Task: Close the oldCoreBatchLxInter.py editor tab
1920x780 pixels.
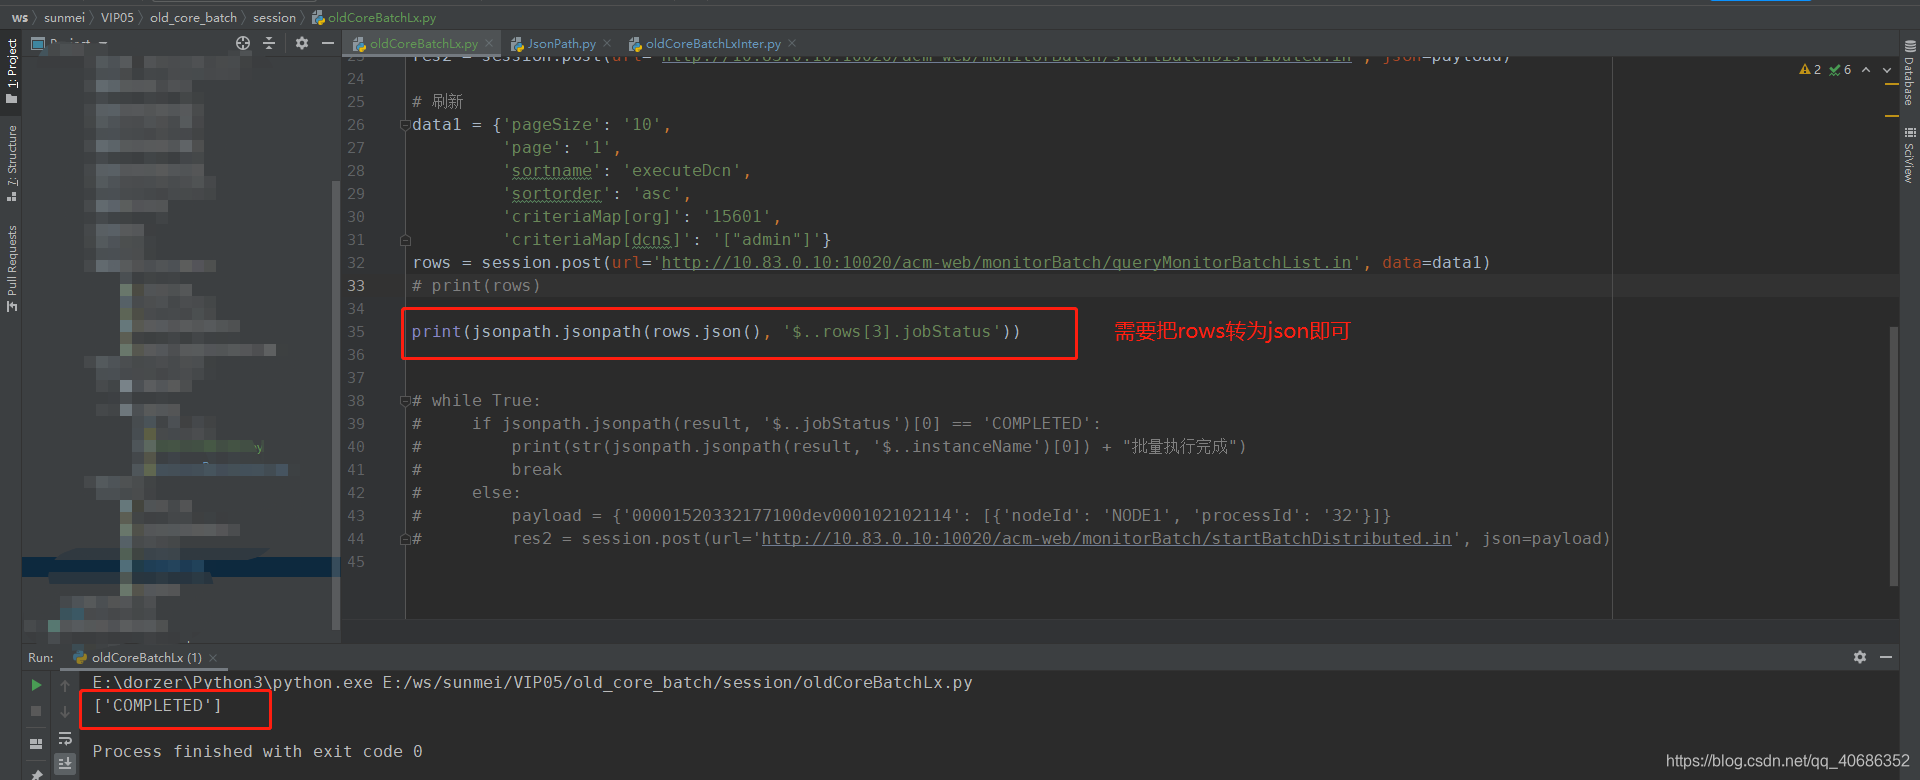Action: click(792, 43)
